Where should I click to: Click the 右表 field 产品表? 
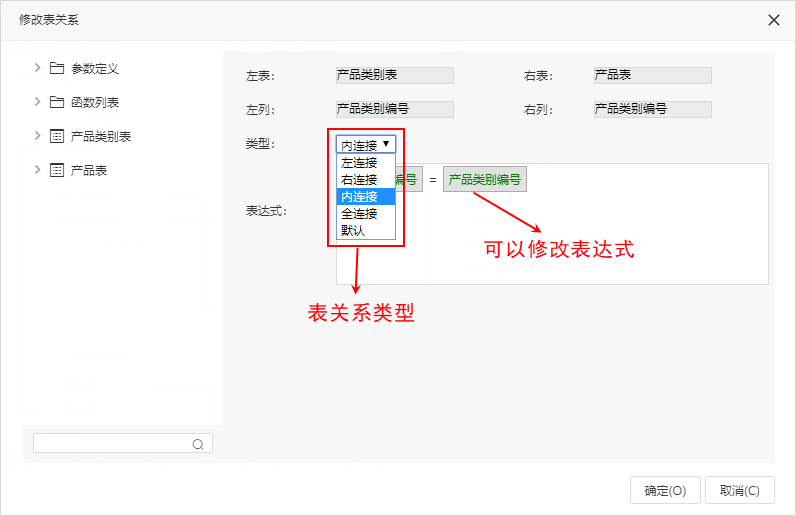652,75
